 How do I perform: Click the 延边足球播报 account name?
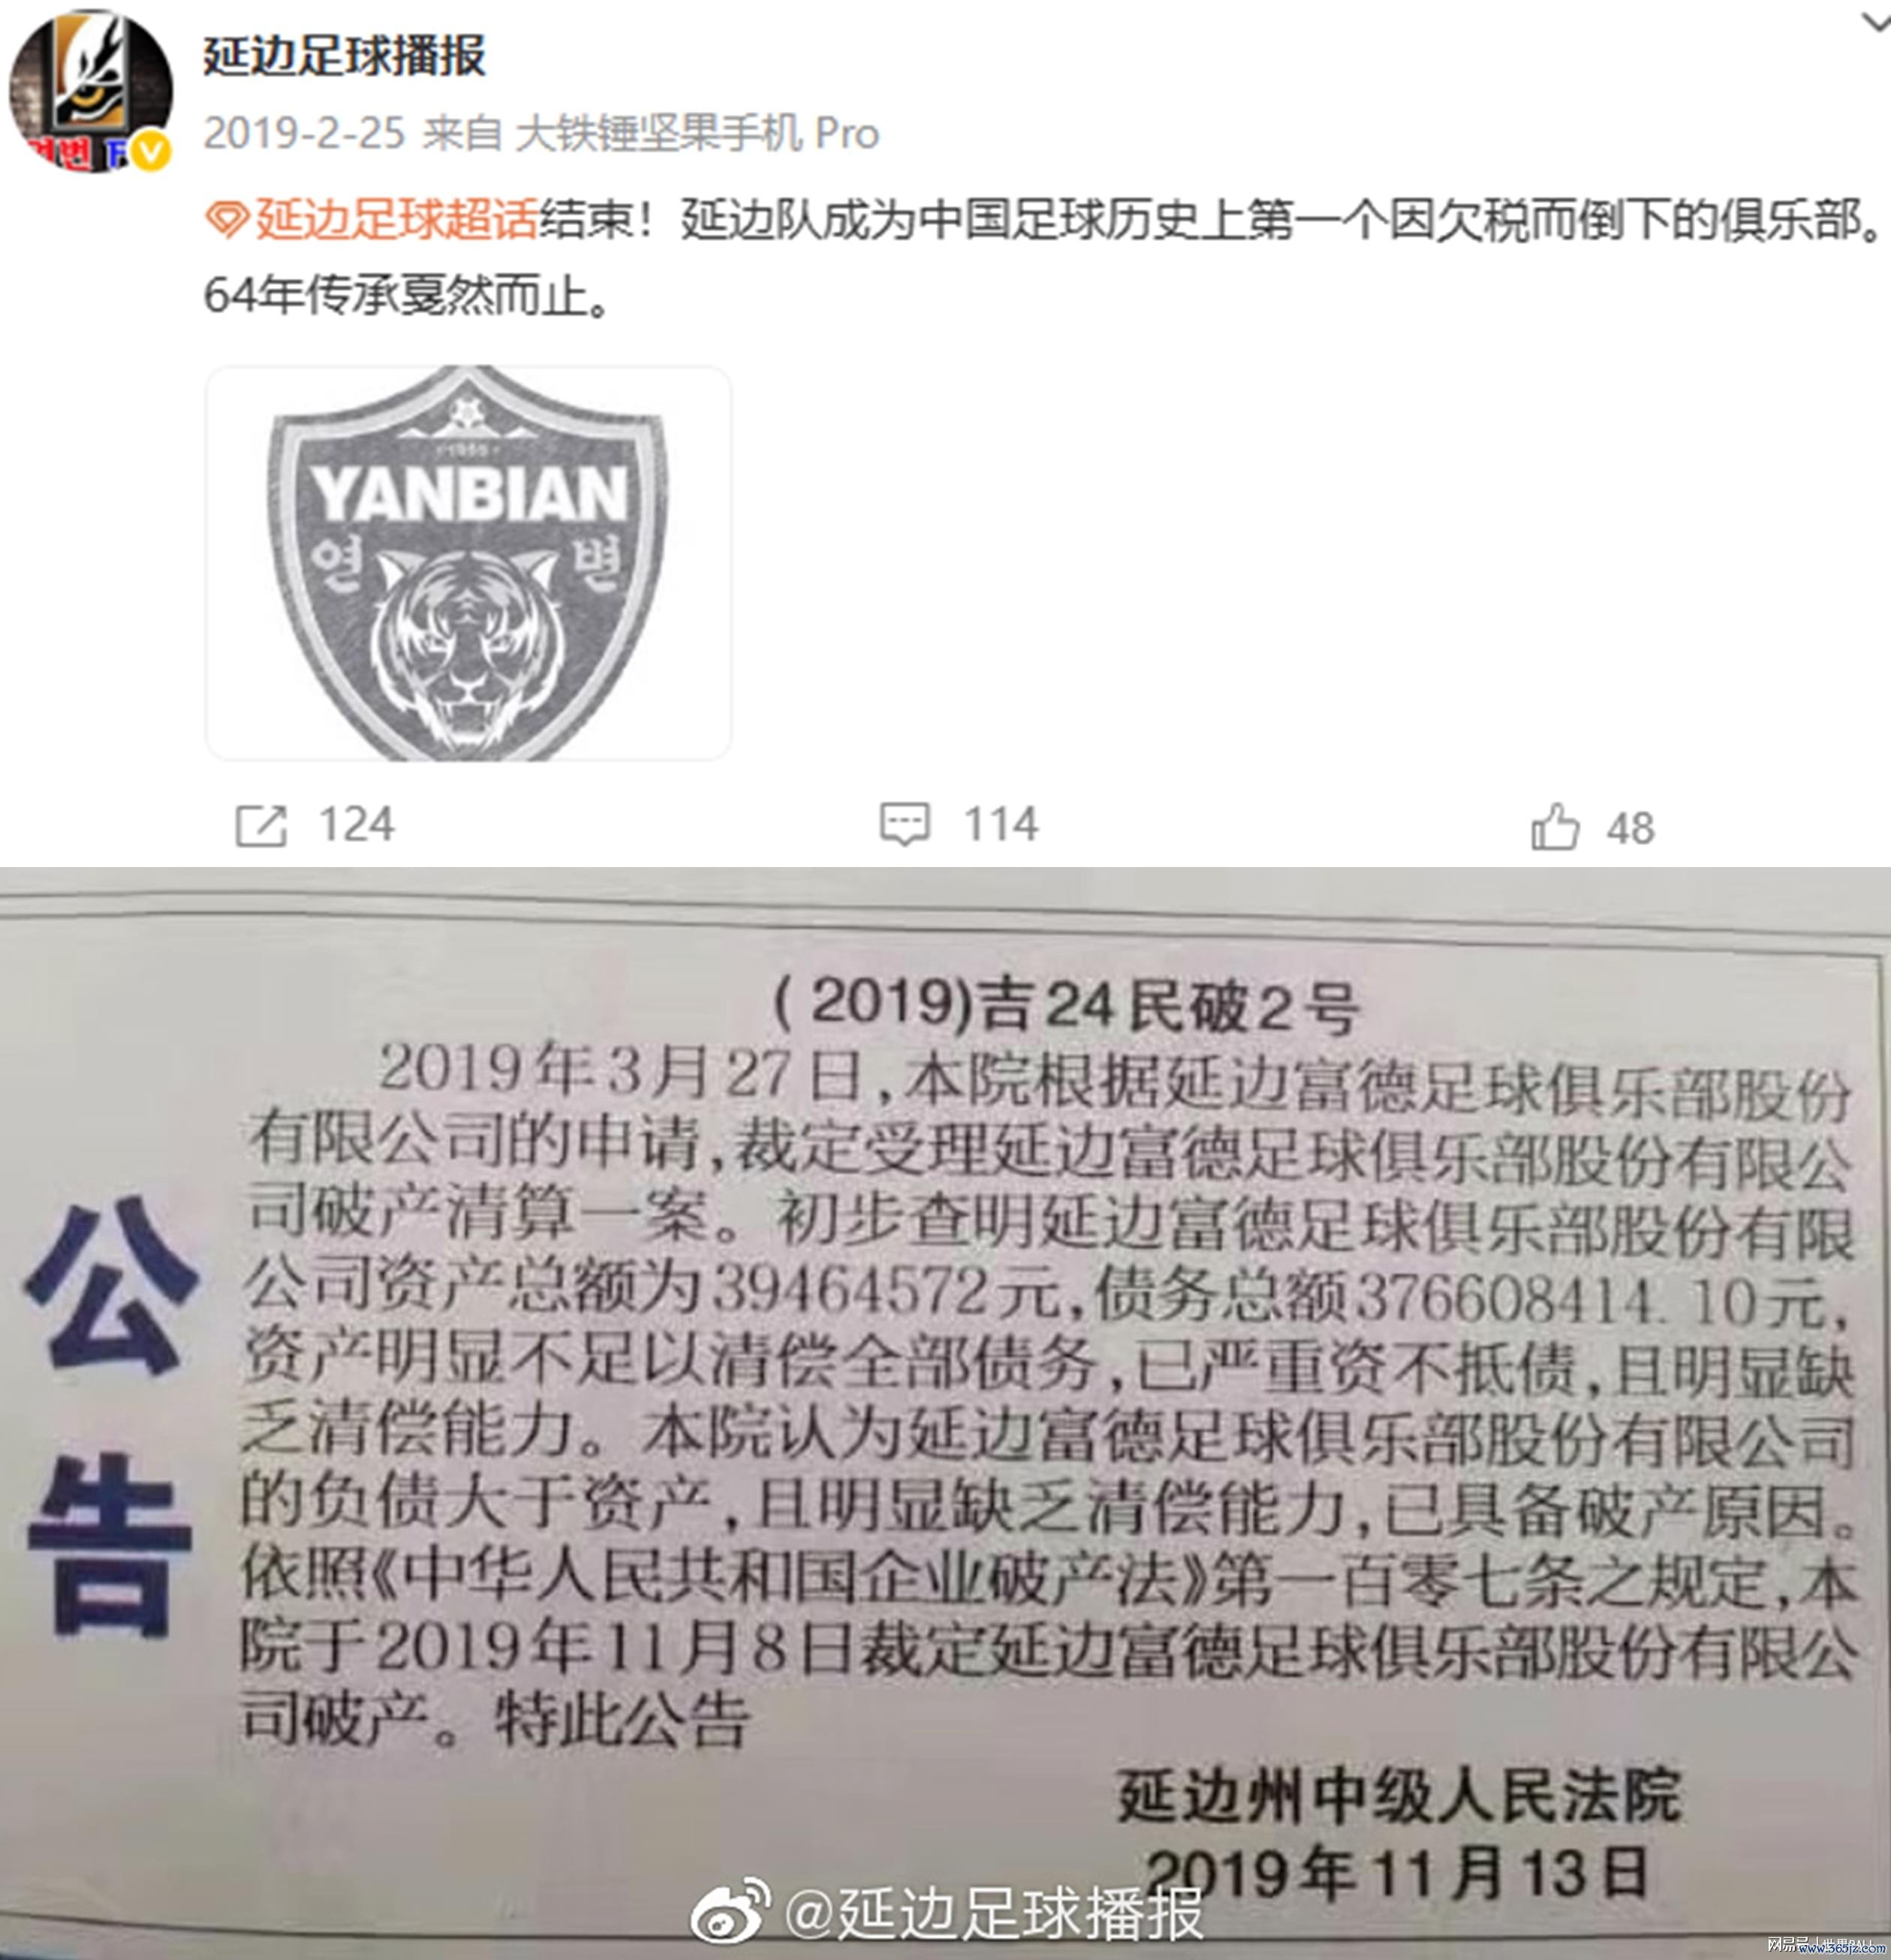click(344, 55)
